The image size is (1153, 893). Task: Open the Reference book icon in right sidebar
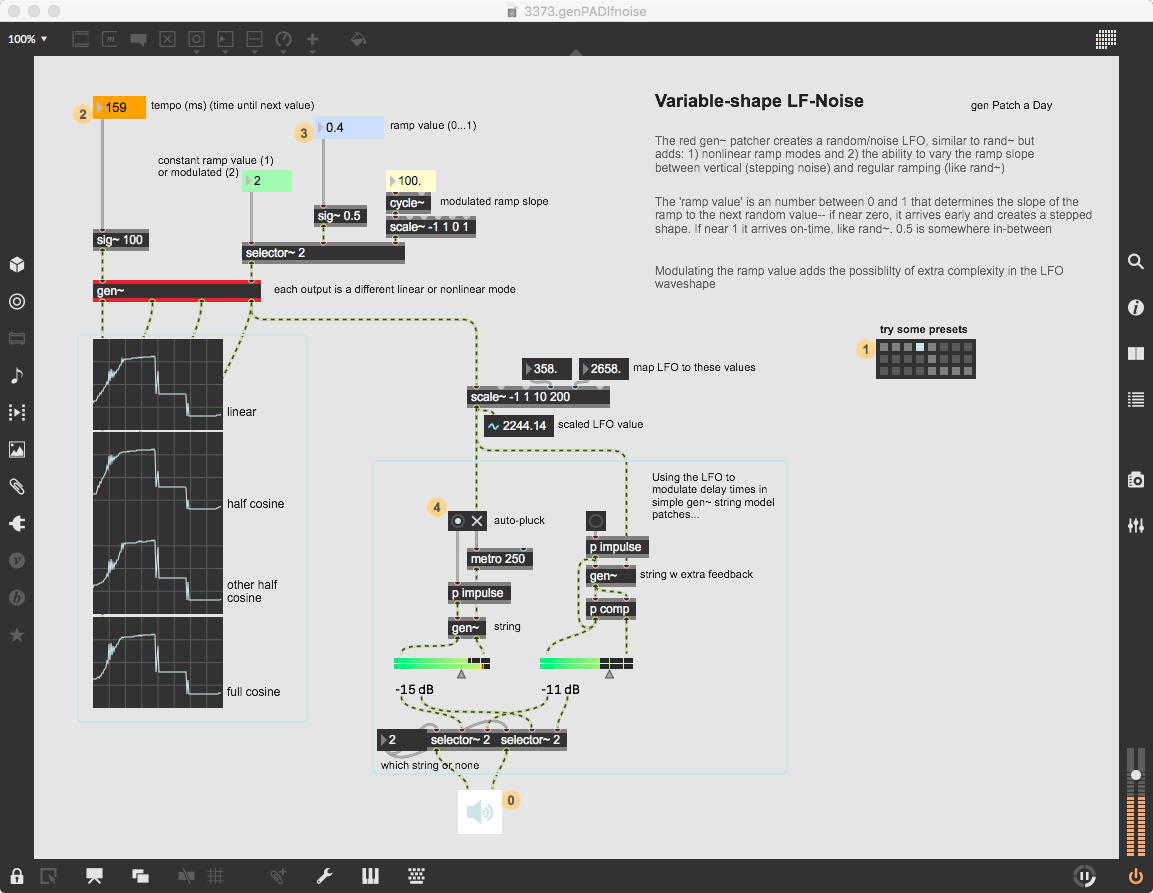tap(1135, 354)
